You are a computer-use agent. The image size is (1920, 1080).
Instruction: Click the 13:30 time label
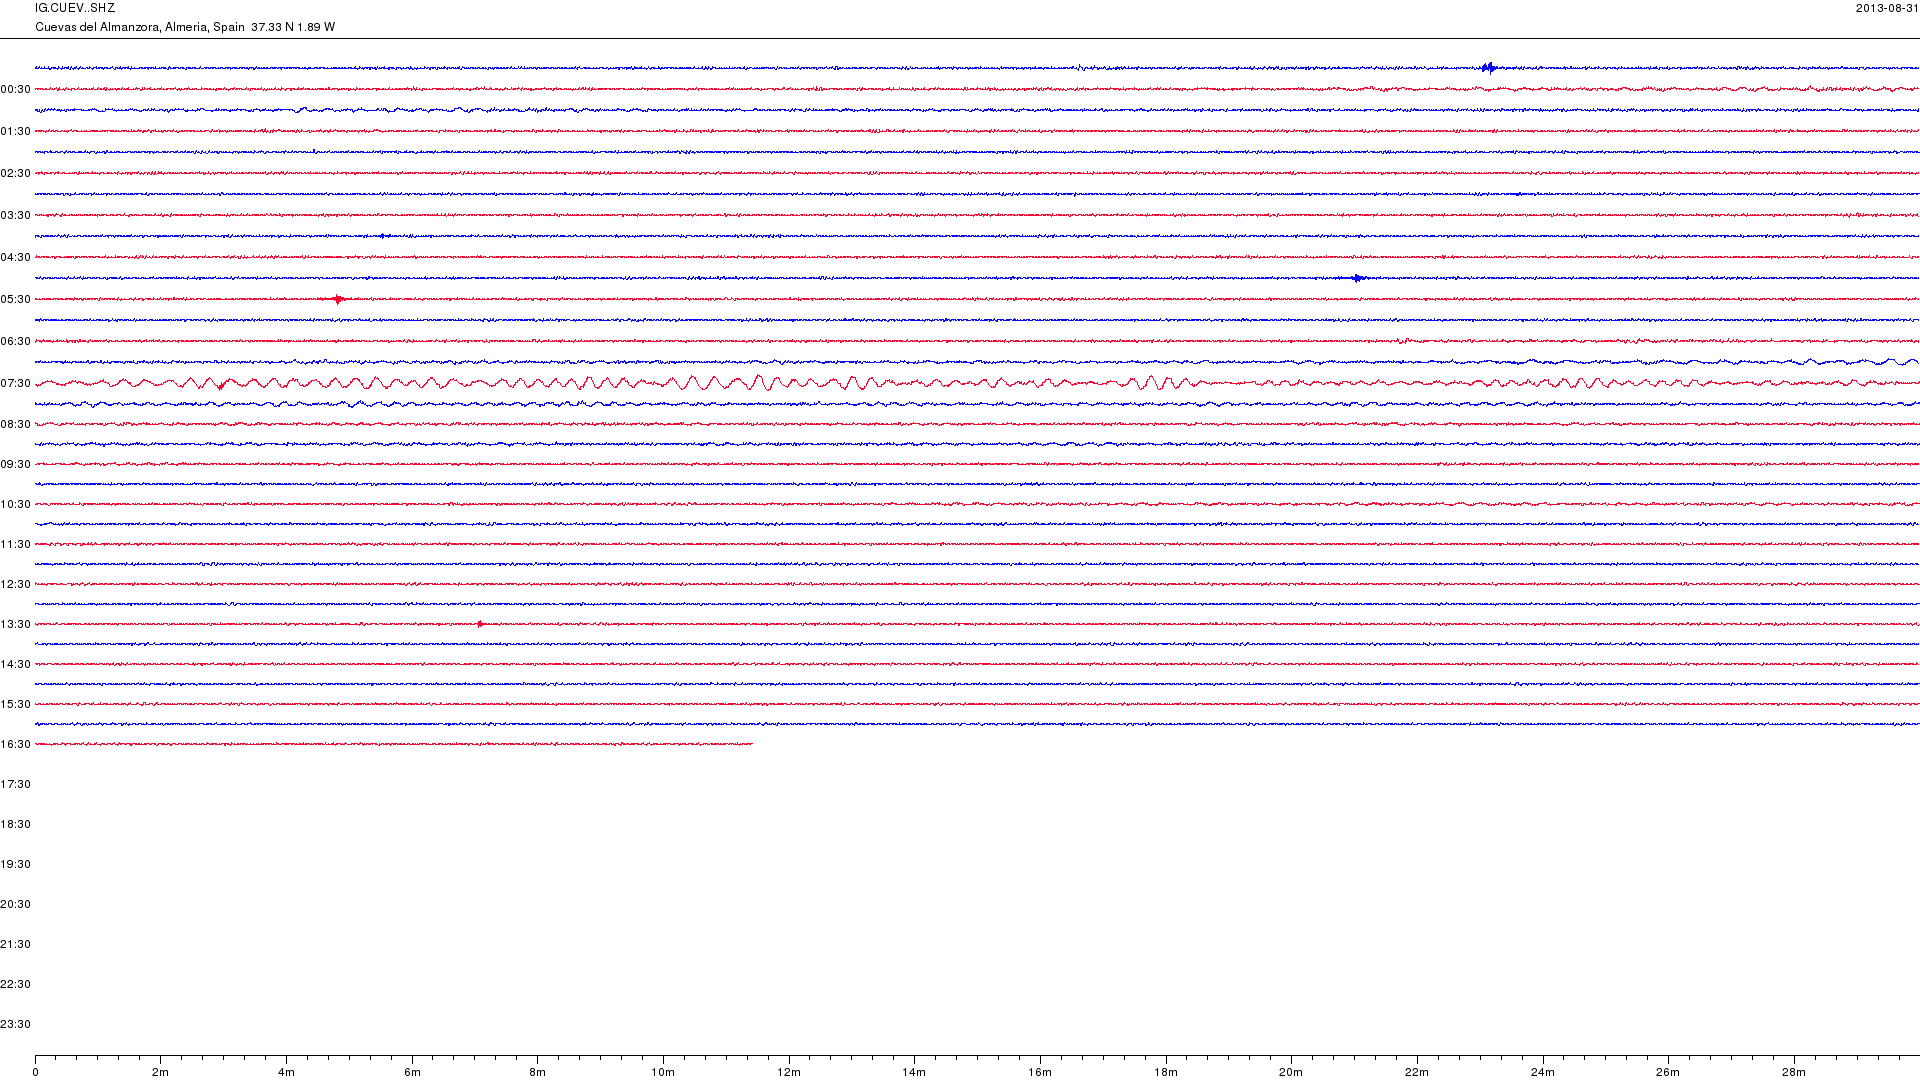[16, 625]
